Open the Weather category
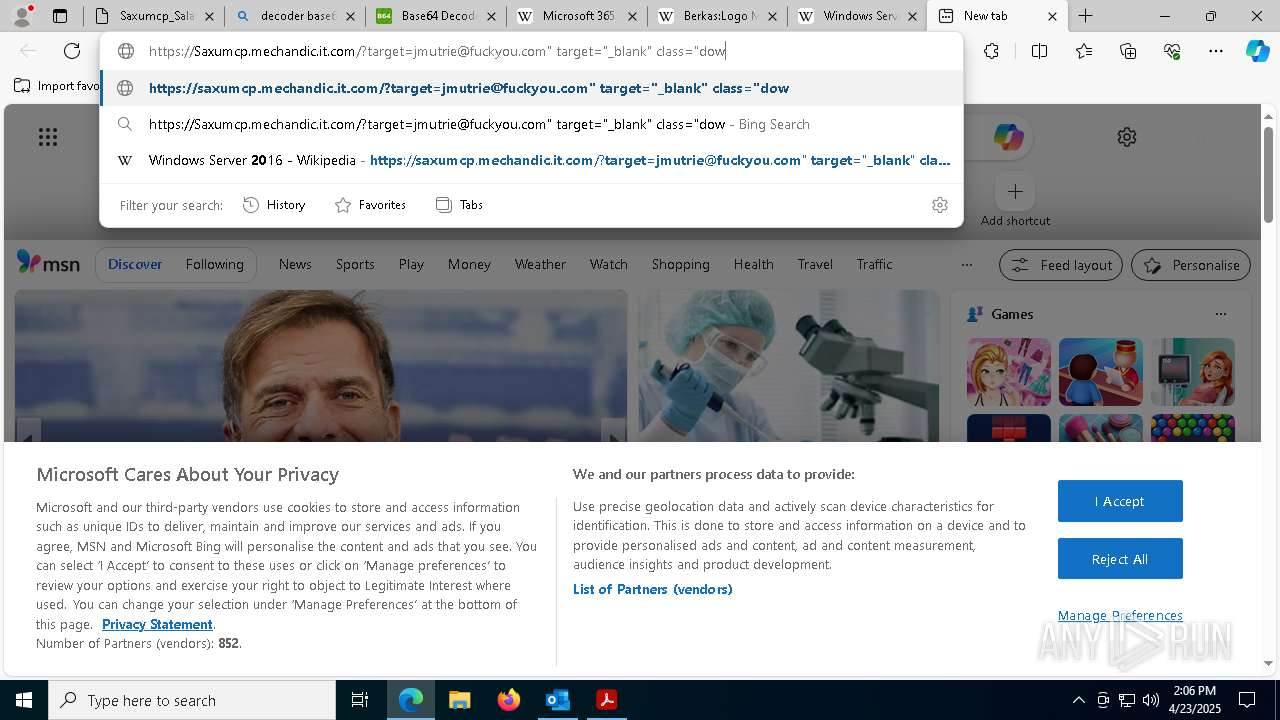1280x720 pixels. point(540,264)
